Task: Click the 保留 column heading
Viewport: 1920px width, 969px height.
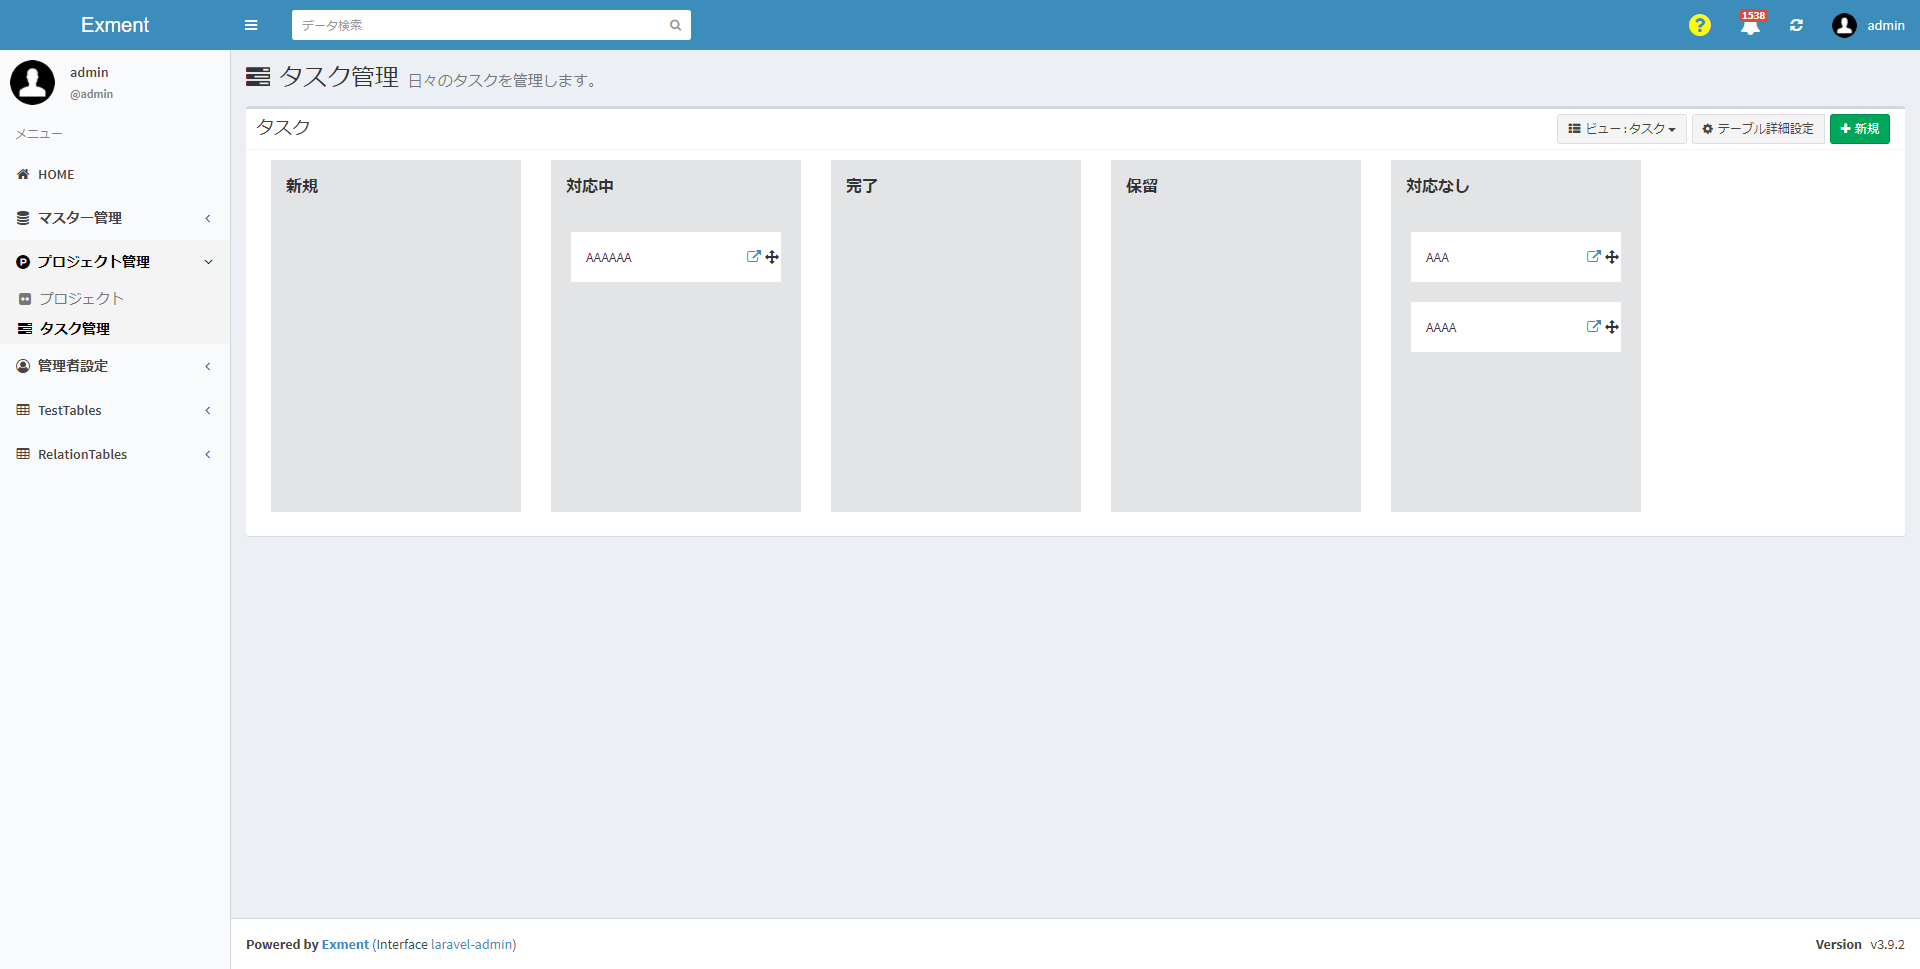Action: [x=1141, y=186]
